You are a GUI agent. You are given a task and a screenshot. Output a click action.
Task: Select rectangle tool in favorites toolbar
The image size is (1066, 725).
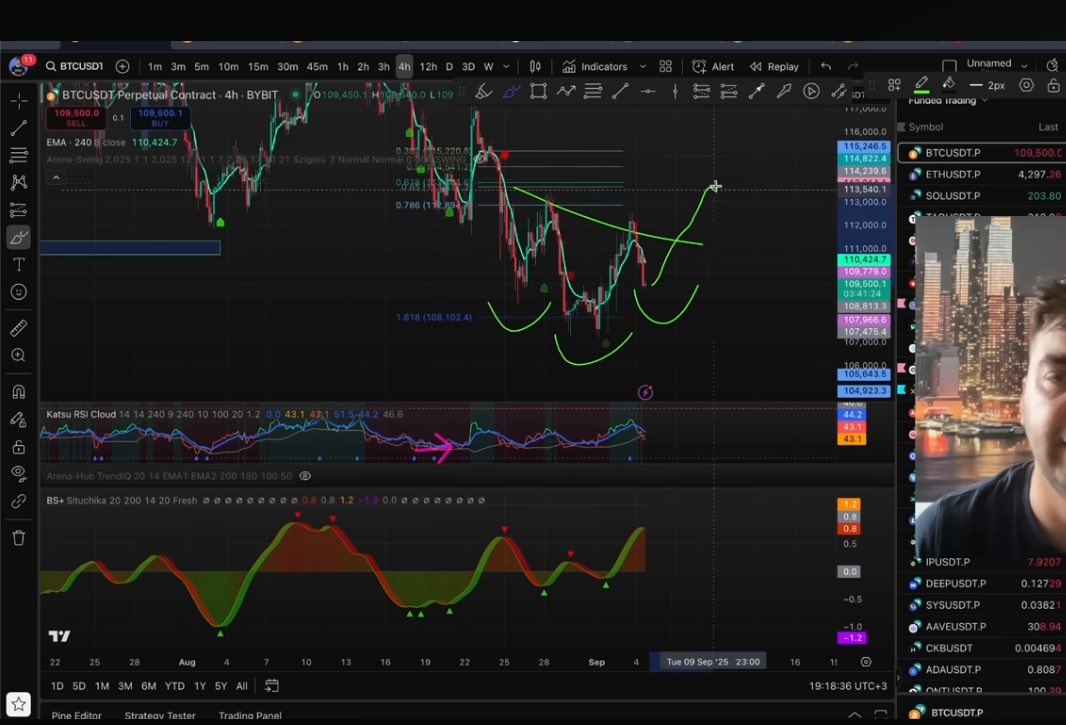[538, 91]
